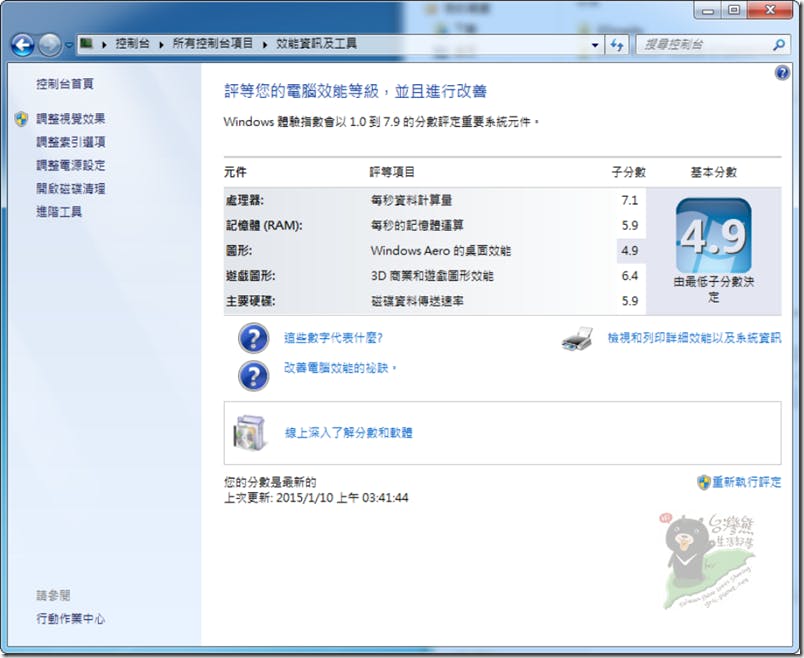Open 調整視覺效果 link
The height and width of the screenshot is (658, 804).
(x=71, y=119)
